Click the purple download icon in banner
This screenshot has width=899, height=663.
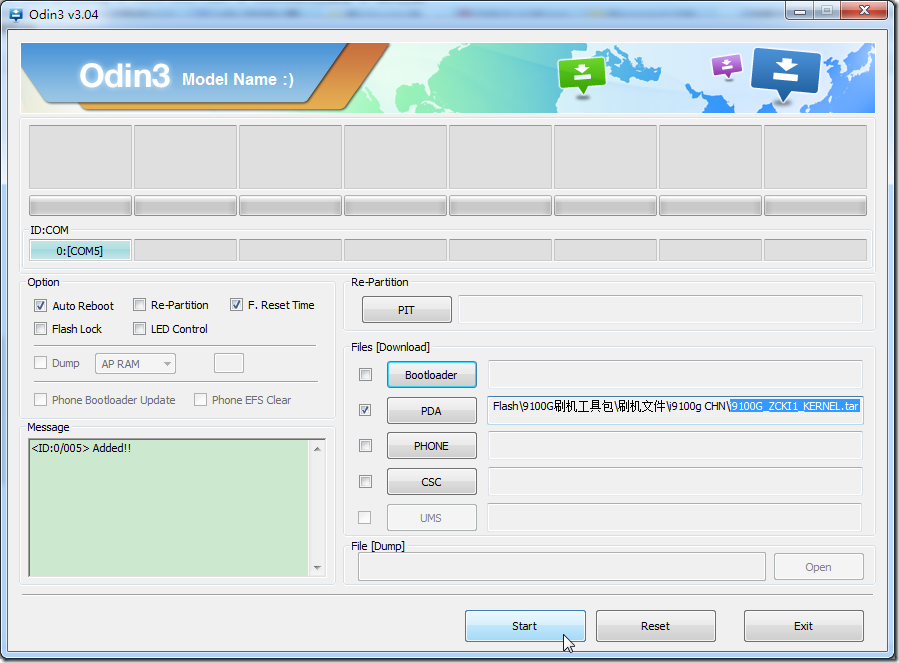tap(726, 65)
